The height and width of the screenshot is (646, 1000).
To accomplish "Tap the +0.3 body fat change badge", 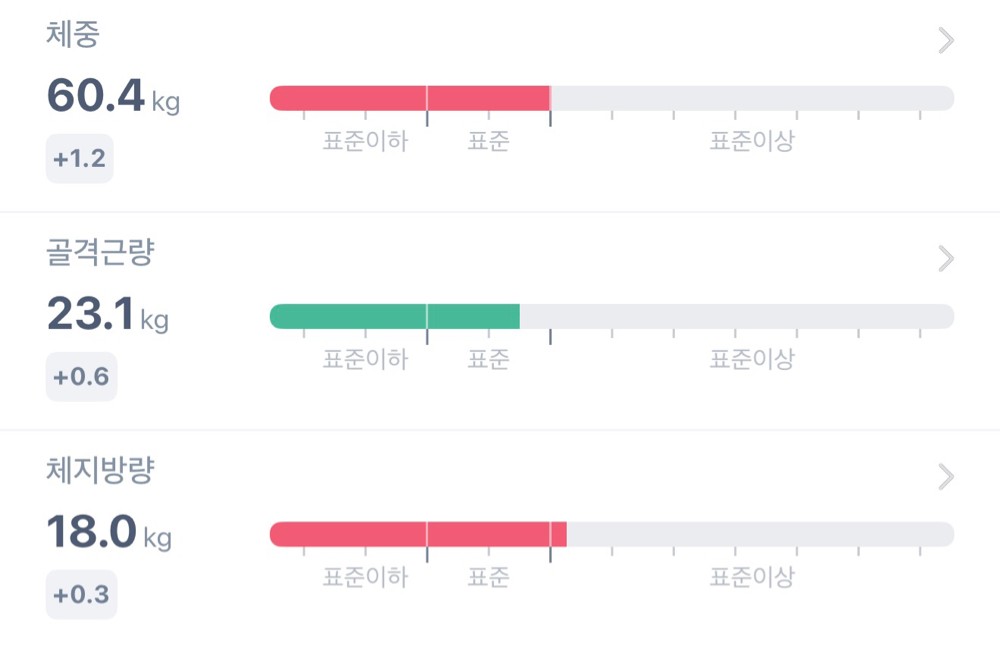I will [81, 595].
